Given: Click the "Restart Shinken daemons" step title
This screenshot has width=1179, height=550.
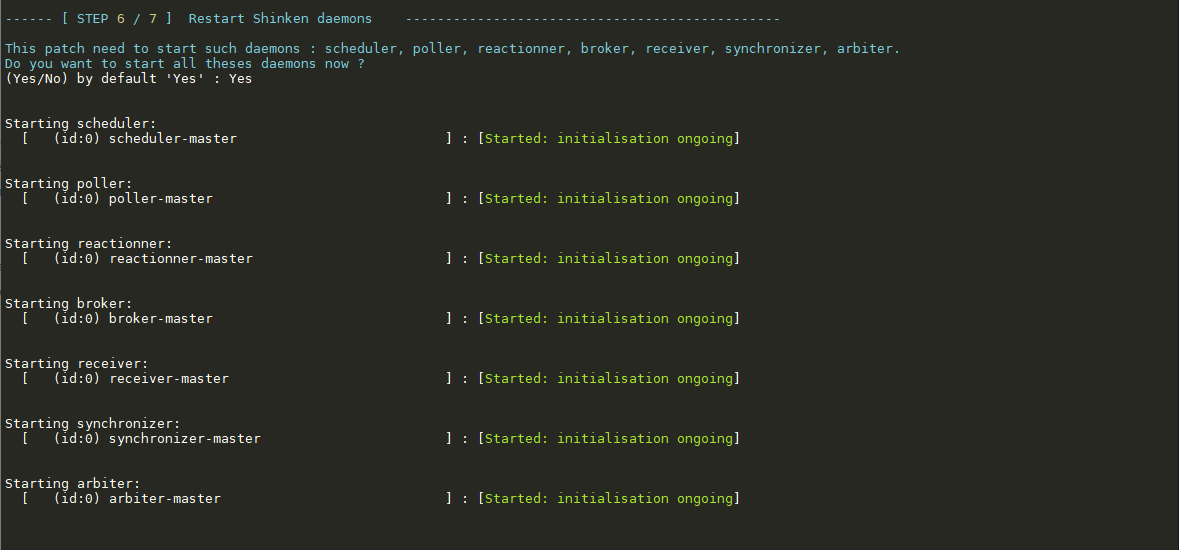Looking at the screenshot, I should [280, 19].
